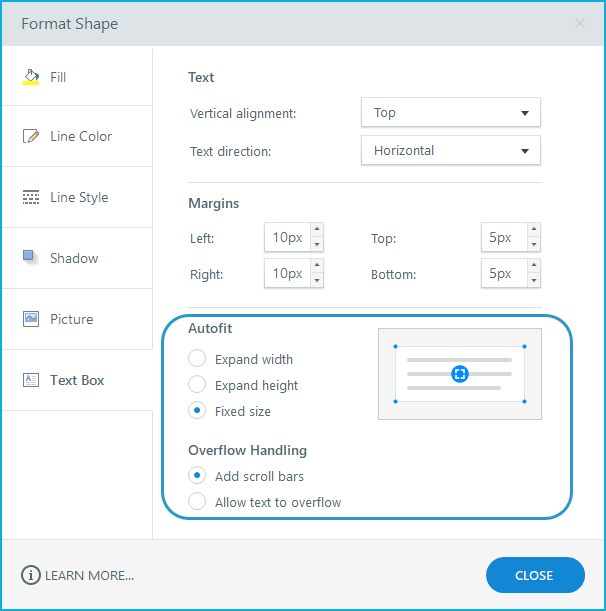The height and width of the screenshot is (611, 606).
Task: Choose the Expand height autofit option
Action: [x=197, y=385]
